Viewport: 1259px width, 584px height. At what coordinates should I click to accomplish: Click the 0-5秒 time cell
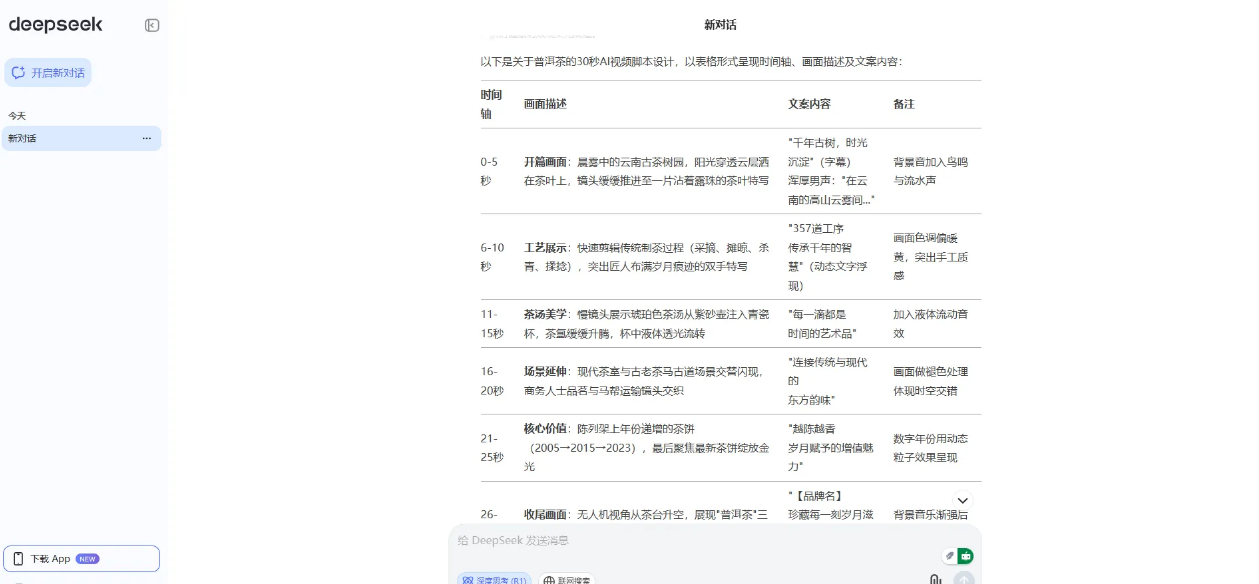[x=489, y=171]
